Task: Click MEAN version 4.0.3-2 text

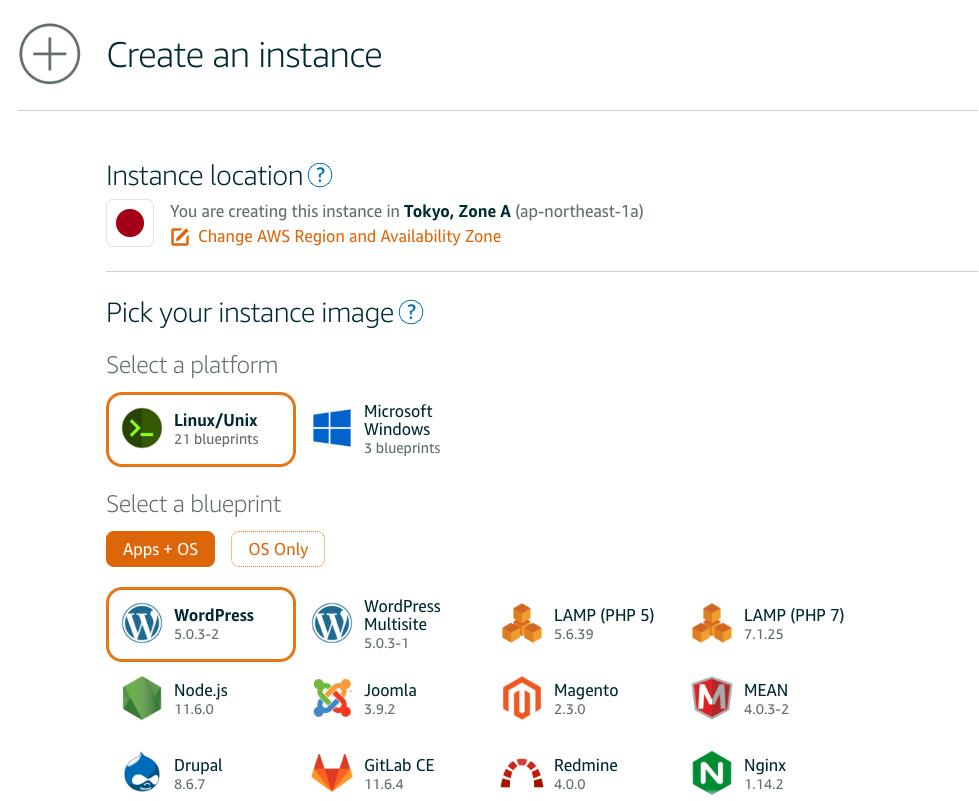Action: click(x=766, y=709)
